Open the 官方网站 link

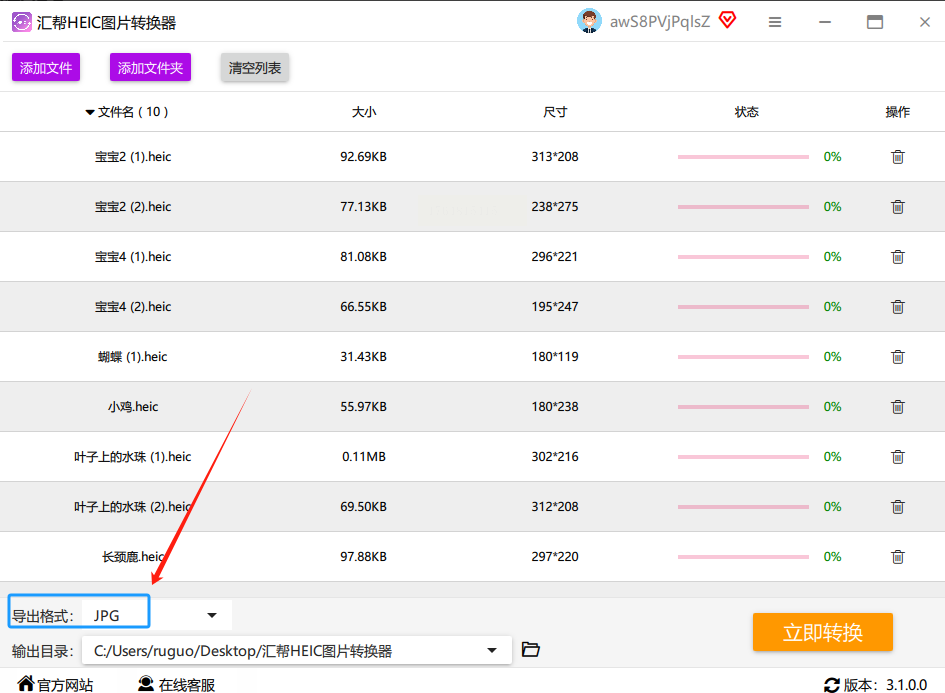[56, 685]
